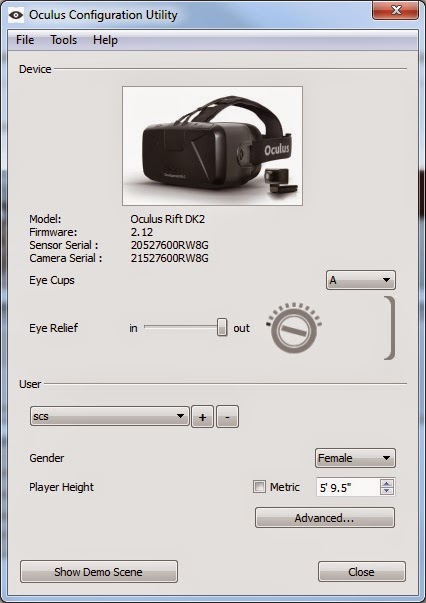Decrease player height with down arrow
The width and height of the screenshot is (426, 603).
tap(387, 491)
